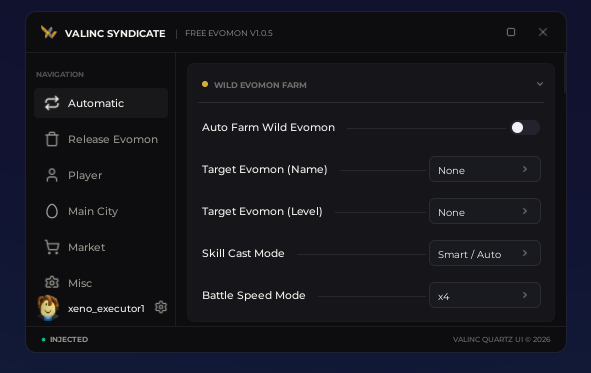Open Battle Speed Mode x4 dropdown
This screenshot has height=373, width=591.
pyautogui.click(x=485, y=295)
